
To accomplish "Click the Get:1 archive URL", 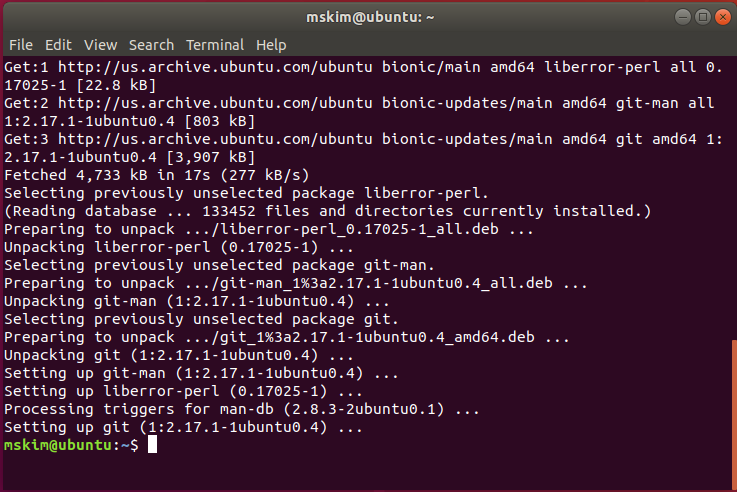I will [215, 67].
